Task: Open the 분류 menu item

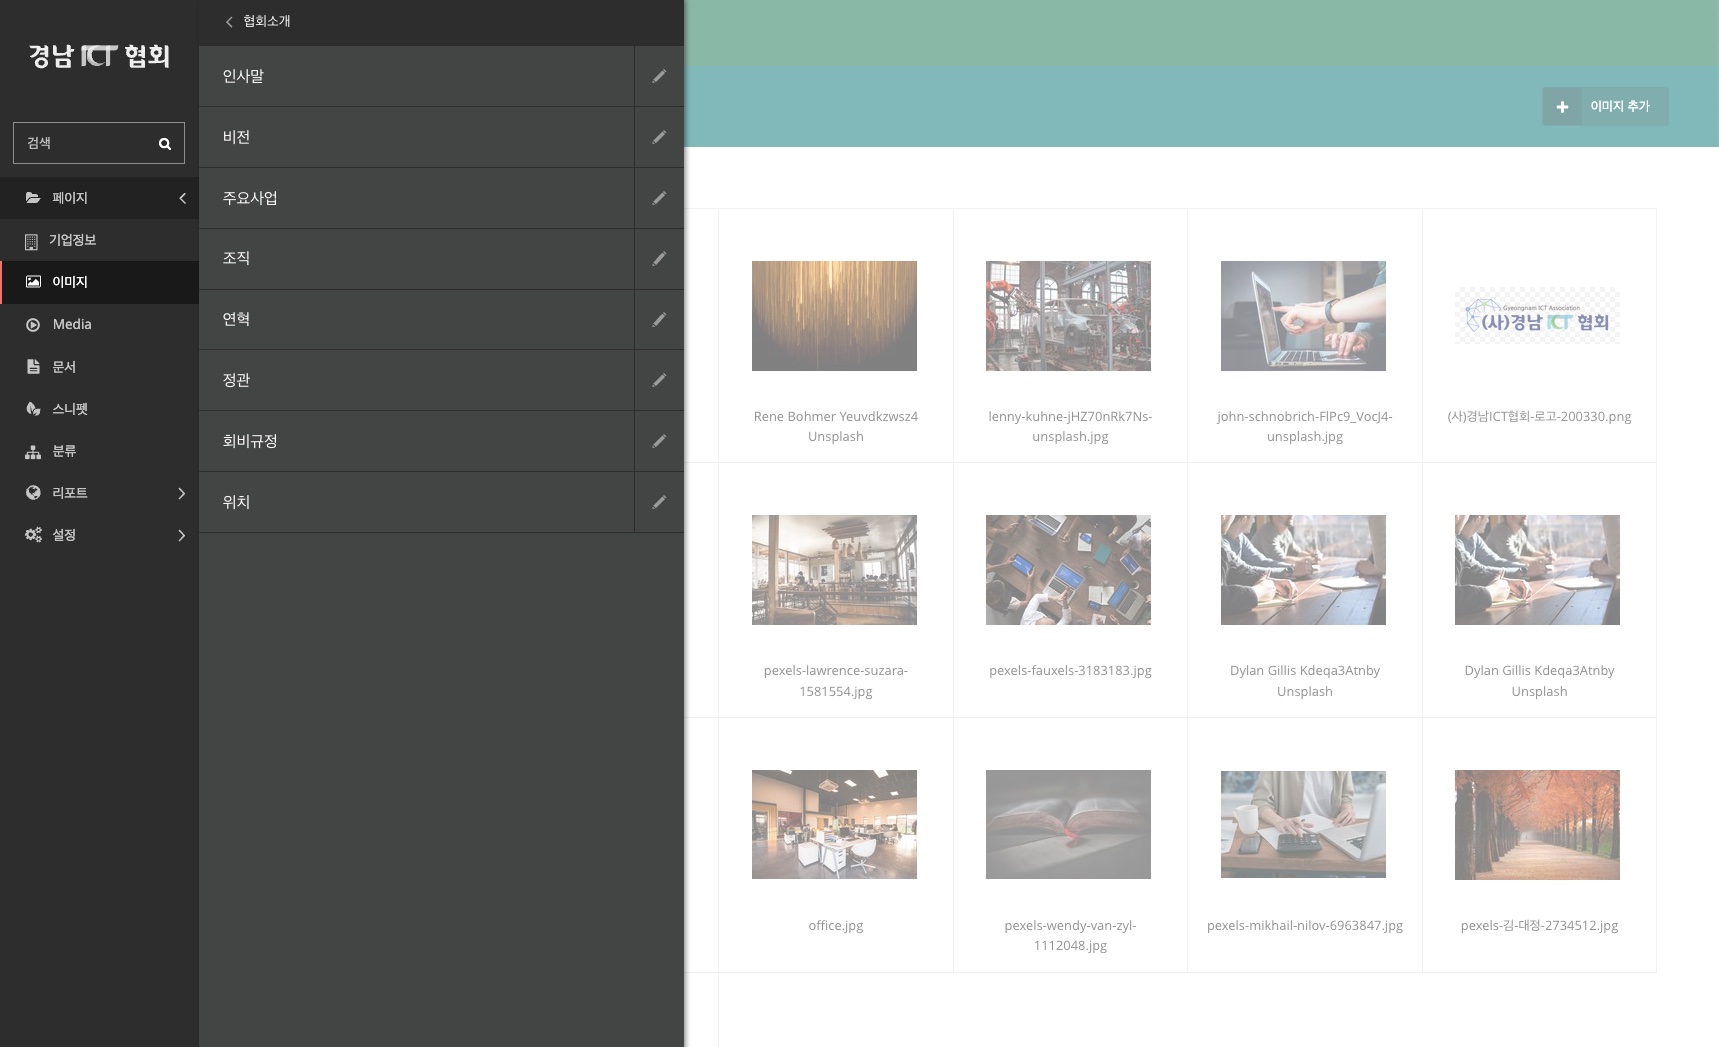Action: [99, 451]
